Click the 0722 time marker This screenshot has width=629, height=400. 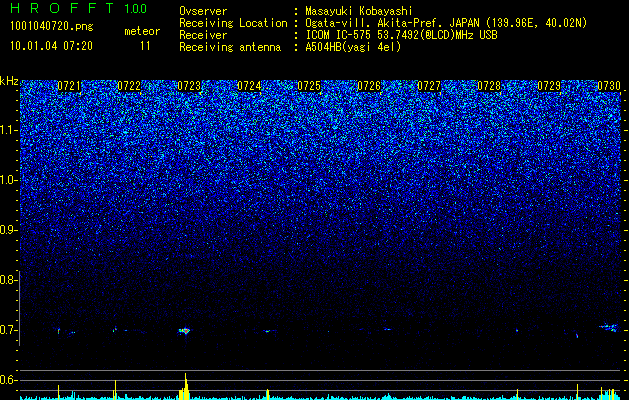coord(129,86)
